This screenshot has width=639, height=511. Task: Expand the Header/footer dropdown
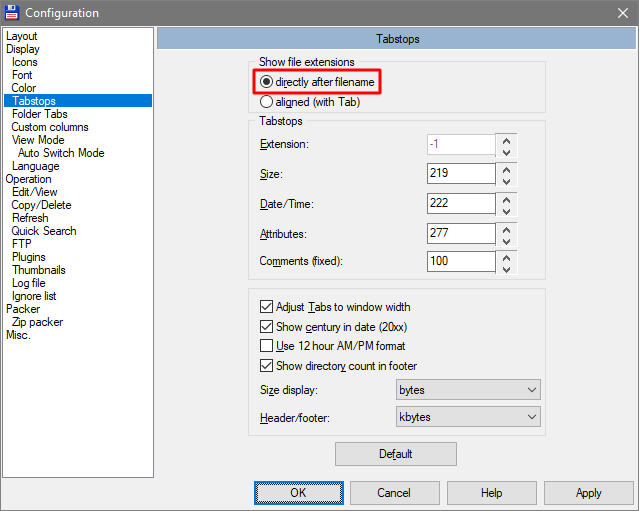pyautogui.click(x=467, y=417)
